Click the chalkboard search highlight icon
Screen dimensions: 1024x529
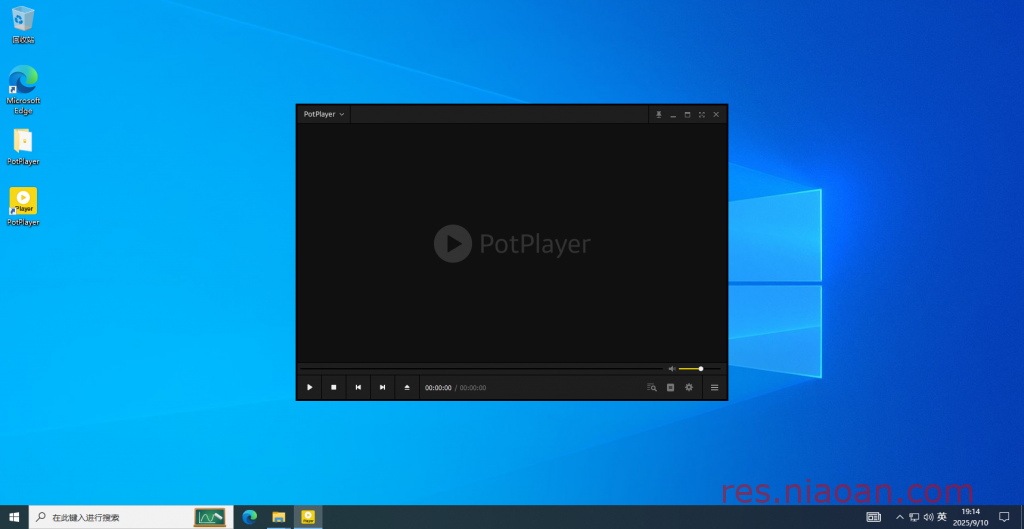pyautogui.click(x=210, y=517)
